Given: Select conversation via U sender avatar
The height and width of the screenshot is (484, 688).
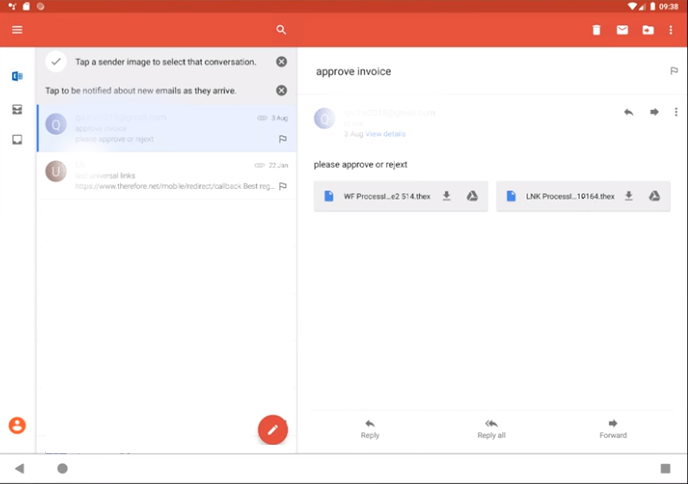Looking at the screenshot, I should [x=56, y=171].
